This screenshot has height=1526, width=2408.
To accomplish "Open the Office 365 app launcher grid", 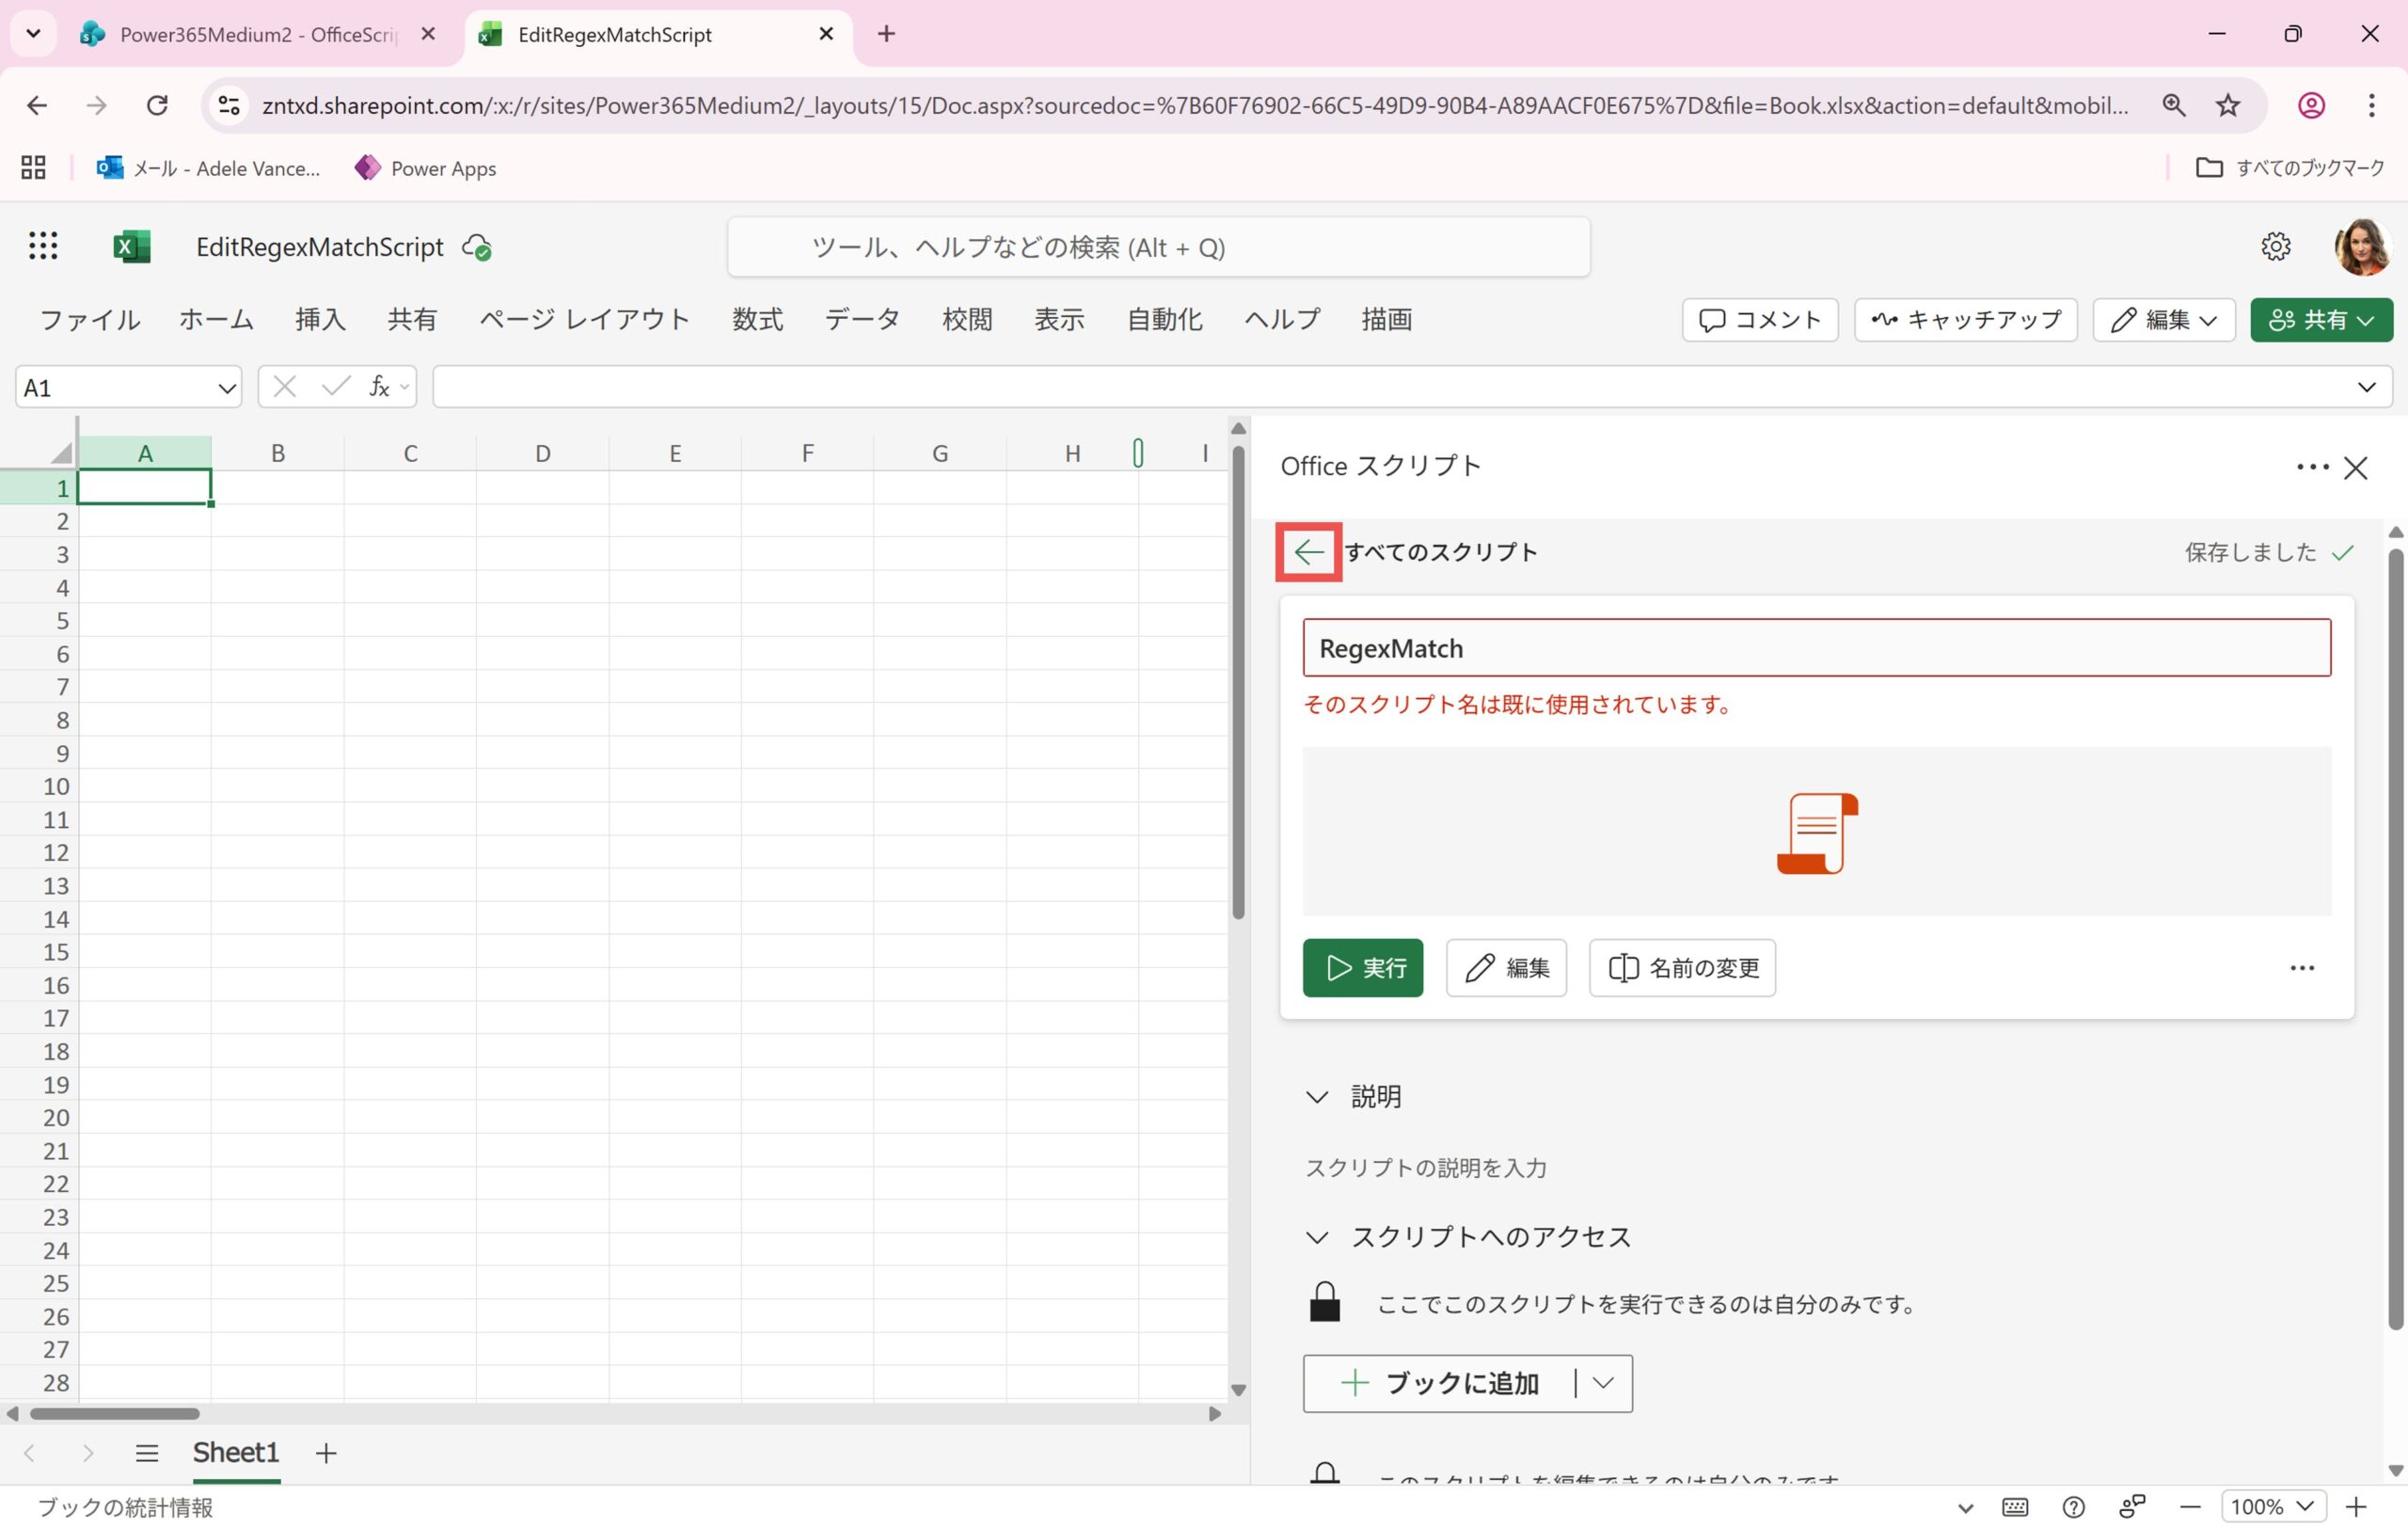I will coord(42,246).
